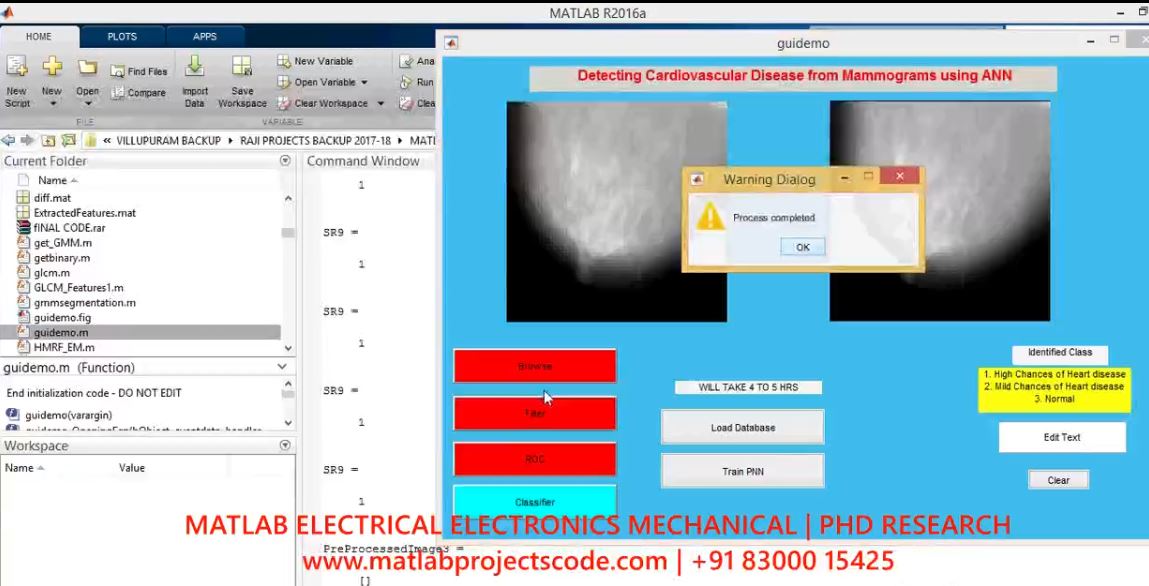Click the Value column header in Workspace
Image resolution: width=1149 pixels, height=586 pixels.
[132, 467]
